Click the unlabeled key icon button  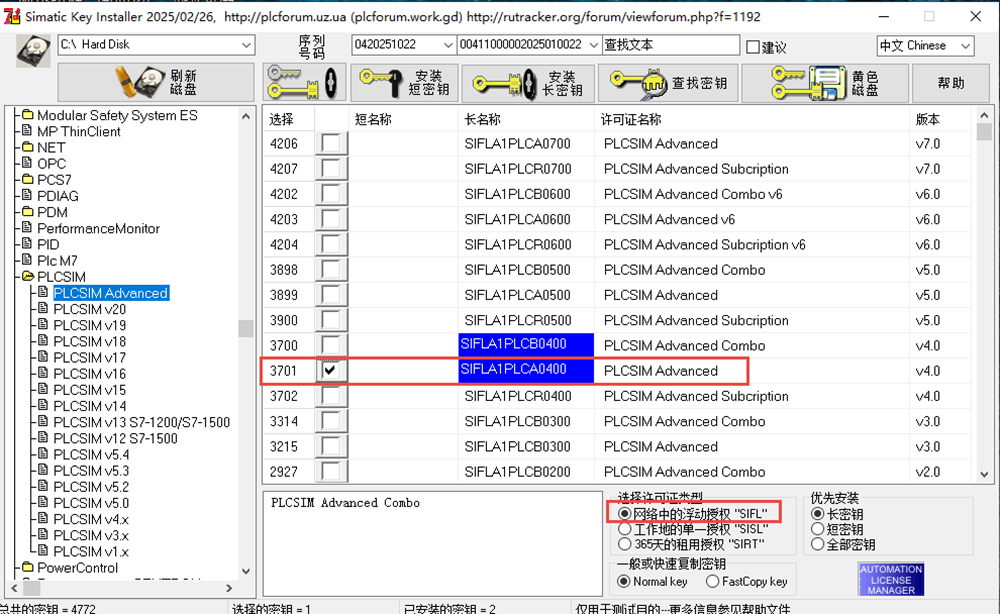pyautogui.click(x=304, y=83)
